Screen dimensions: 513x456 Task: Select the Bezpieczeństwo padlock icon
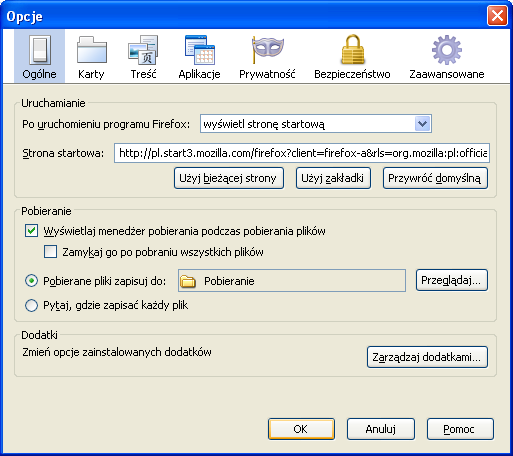(352, 50)
